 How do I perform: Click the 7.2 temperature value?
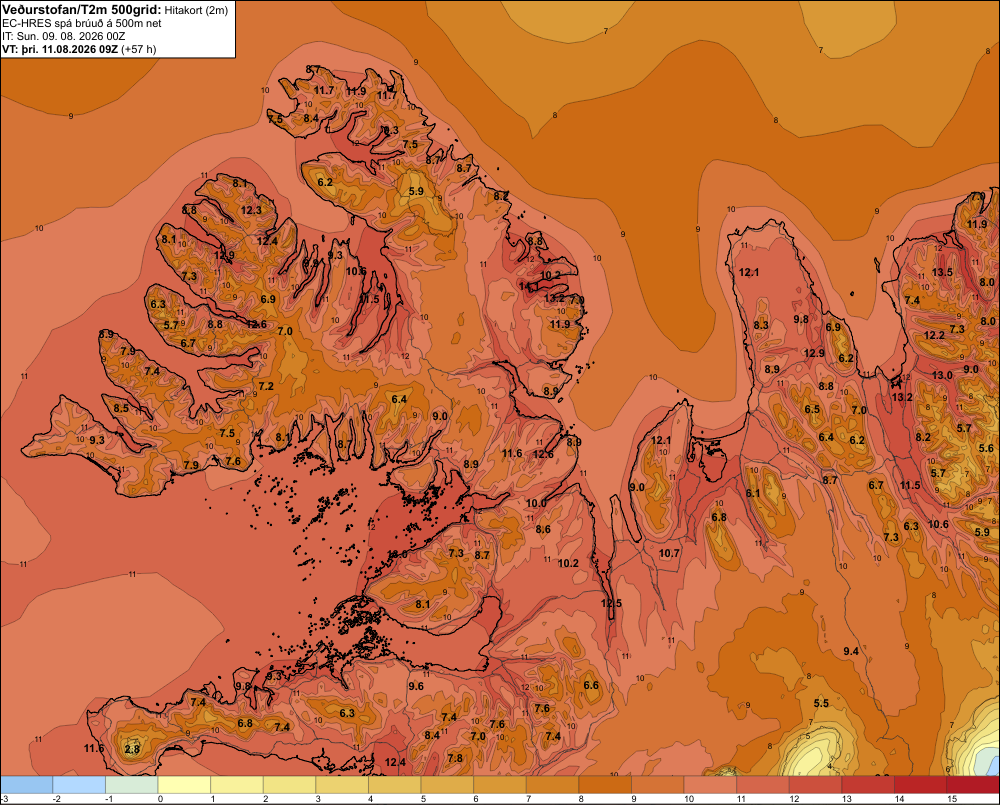266,386
